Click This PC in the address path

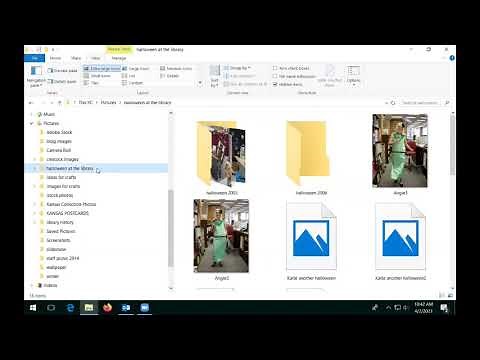click(x=85, y=103)
